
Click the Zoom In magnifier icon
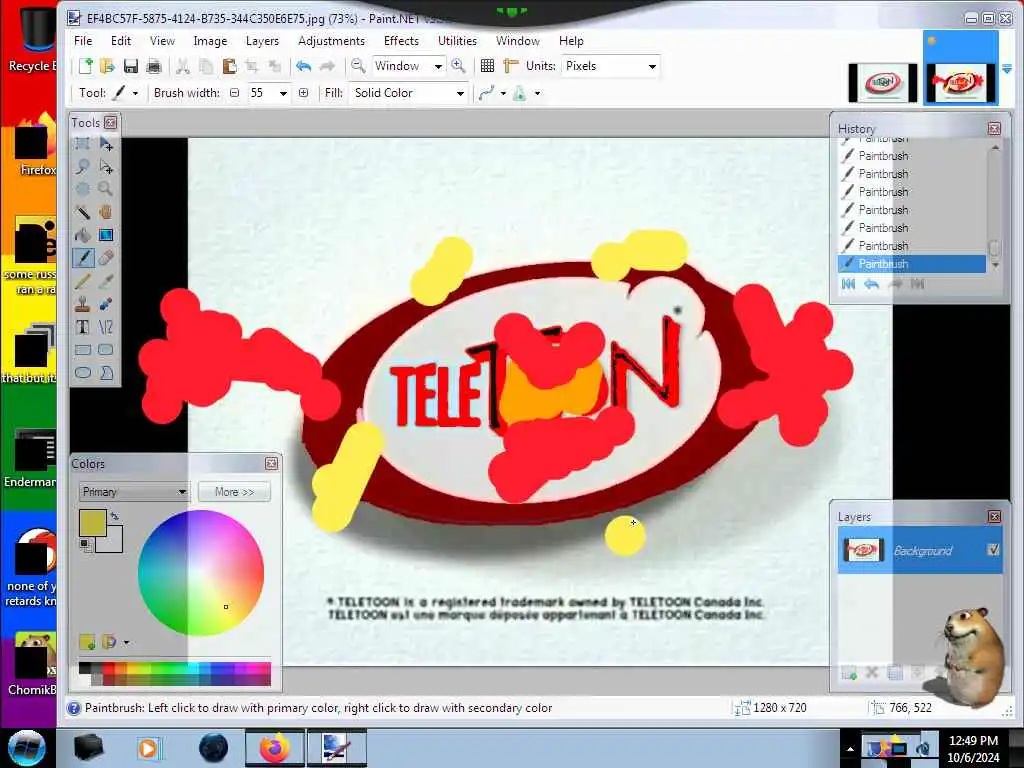pos(458,66)
